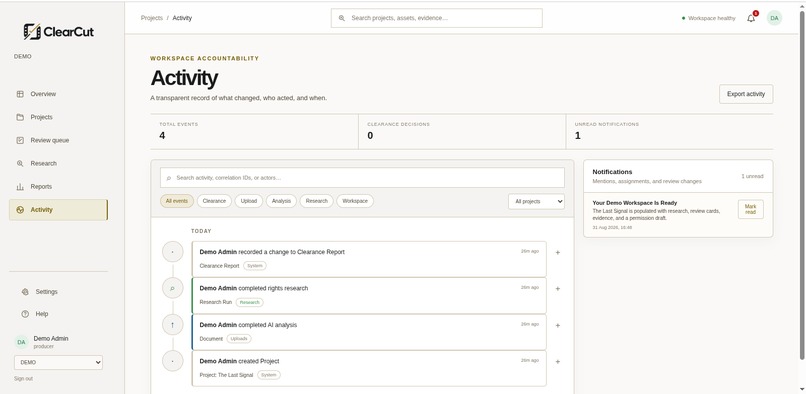
Task: Click the Clearance Decisions stat
Action: pyautogui.click(x=462, y=132)
